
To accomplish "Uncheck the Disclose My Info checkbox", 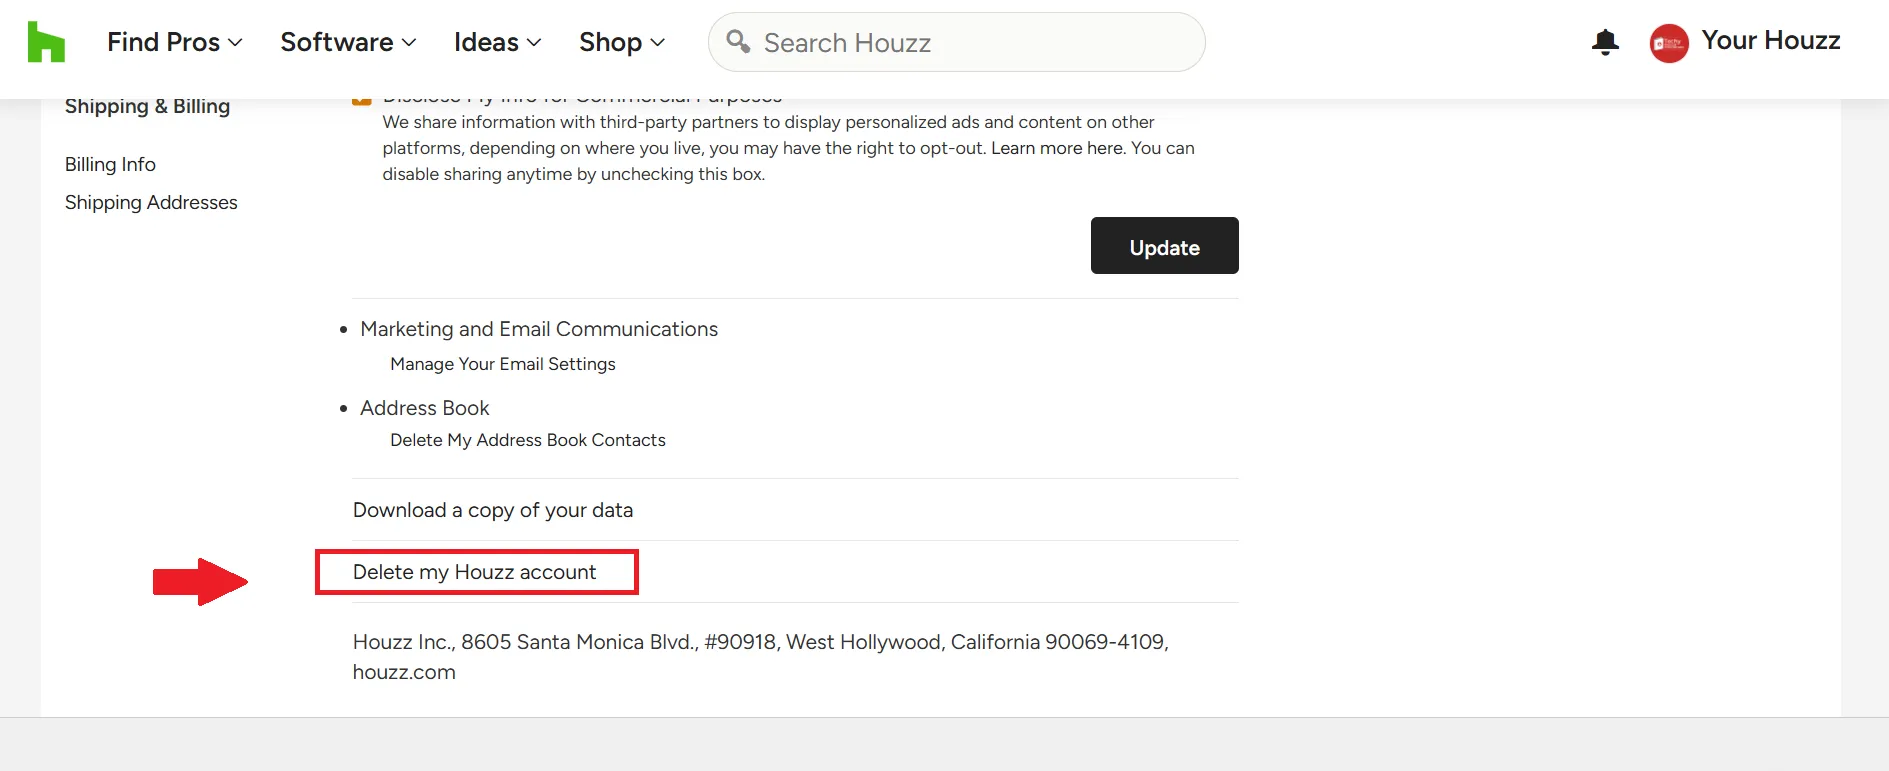I will (363, 98).
